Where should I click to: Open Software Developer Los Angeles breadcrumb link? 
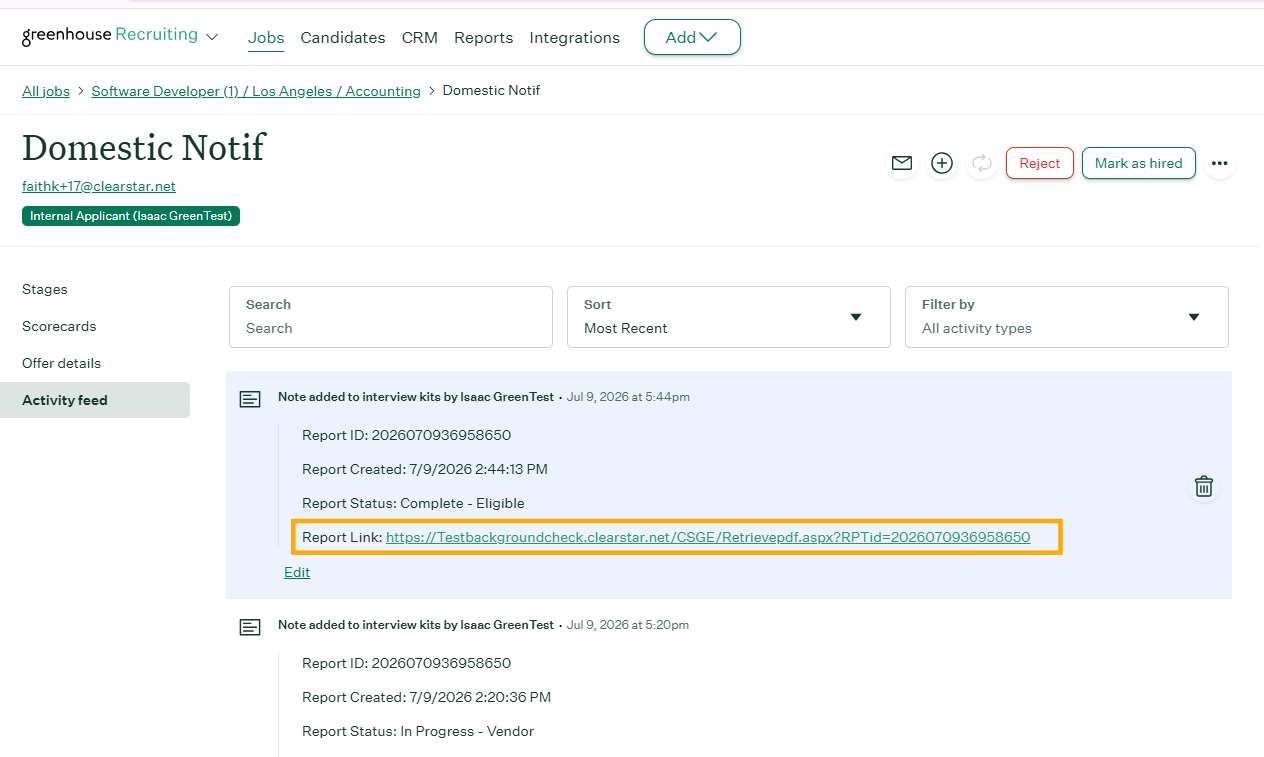click(256, 91)
